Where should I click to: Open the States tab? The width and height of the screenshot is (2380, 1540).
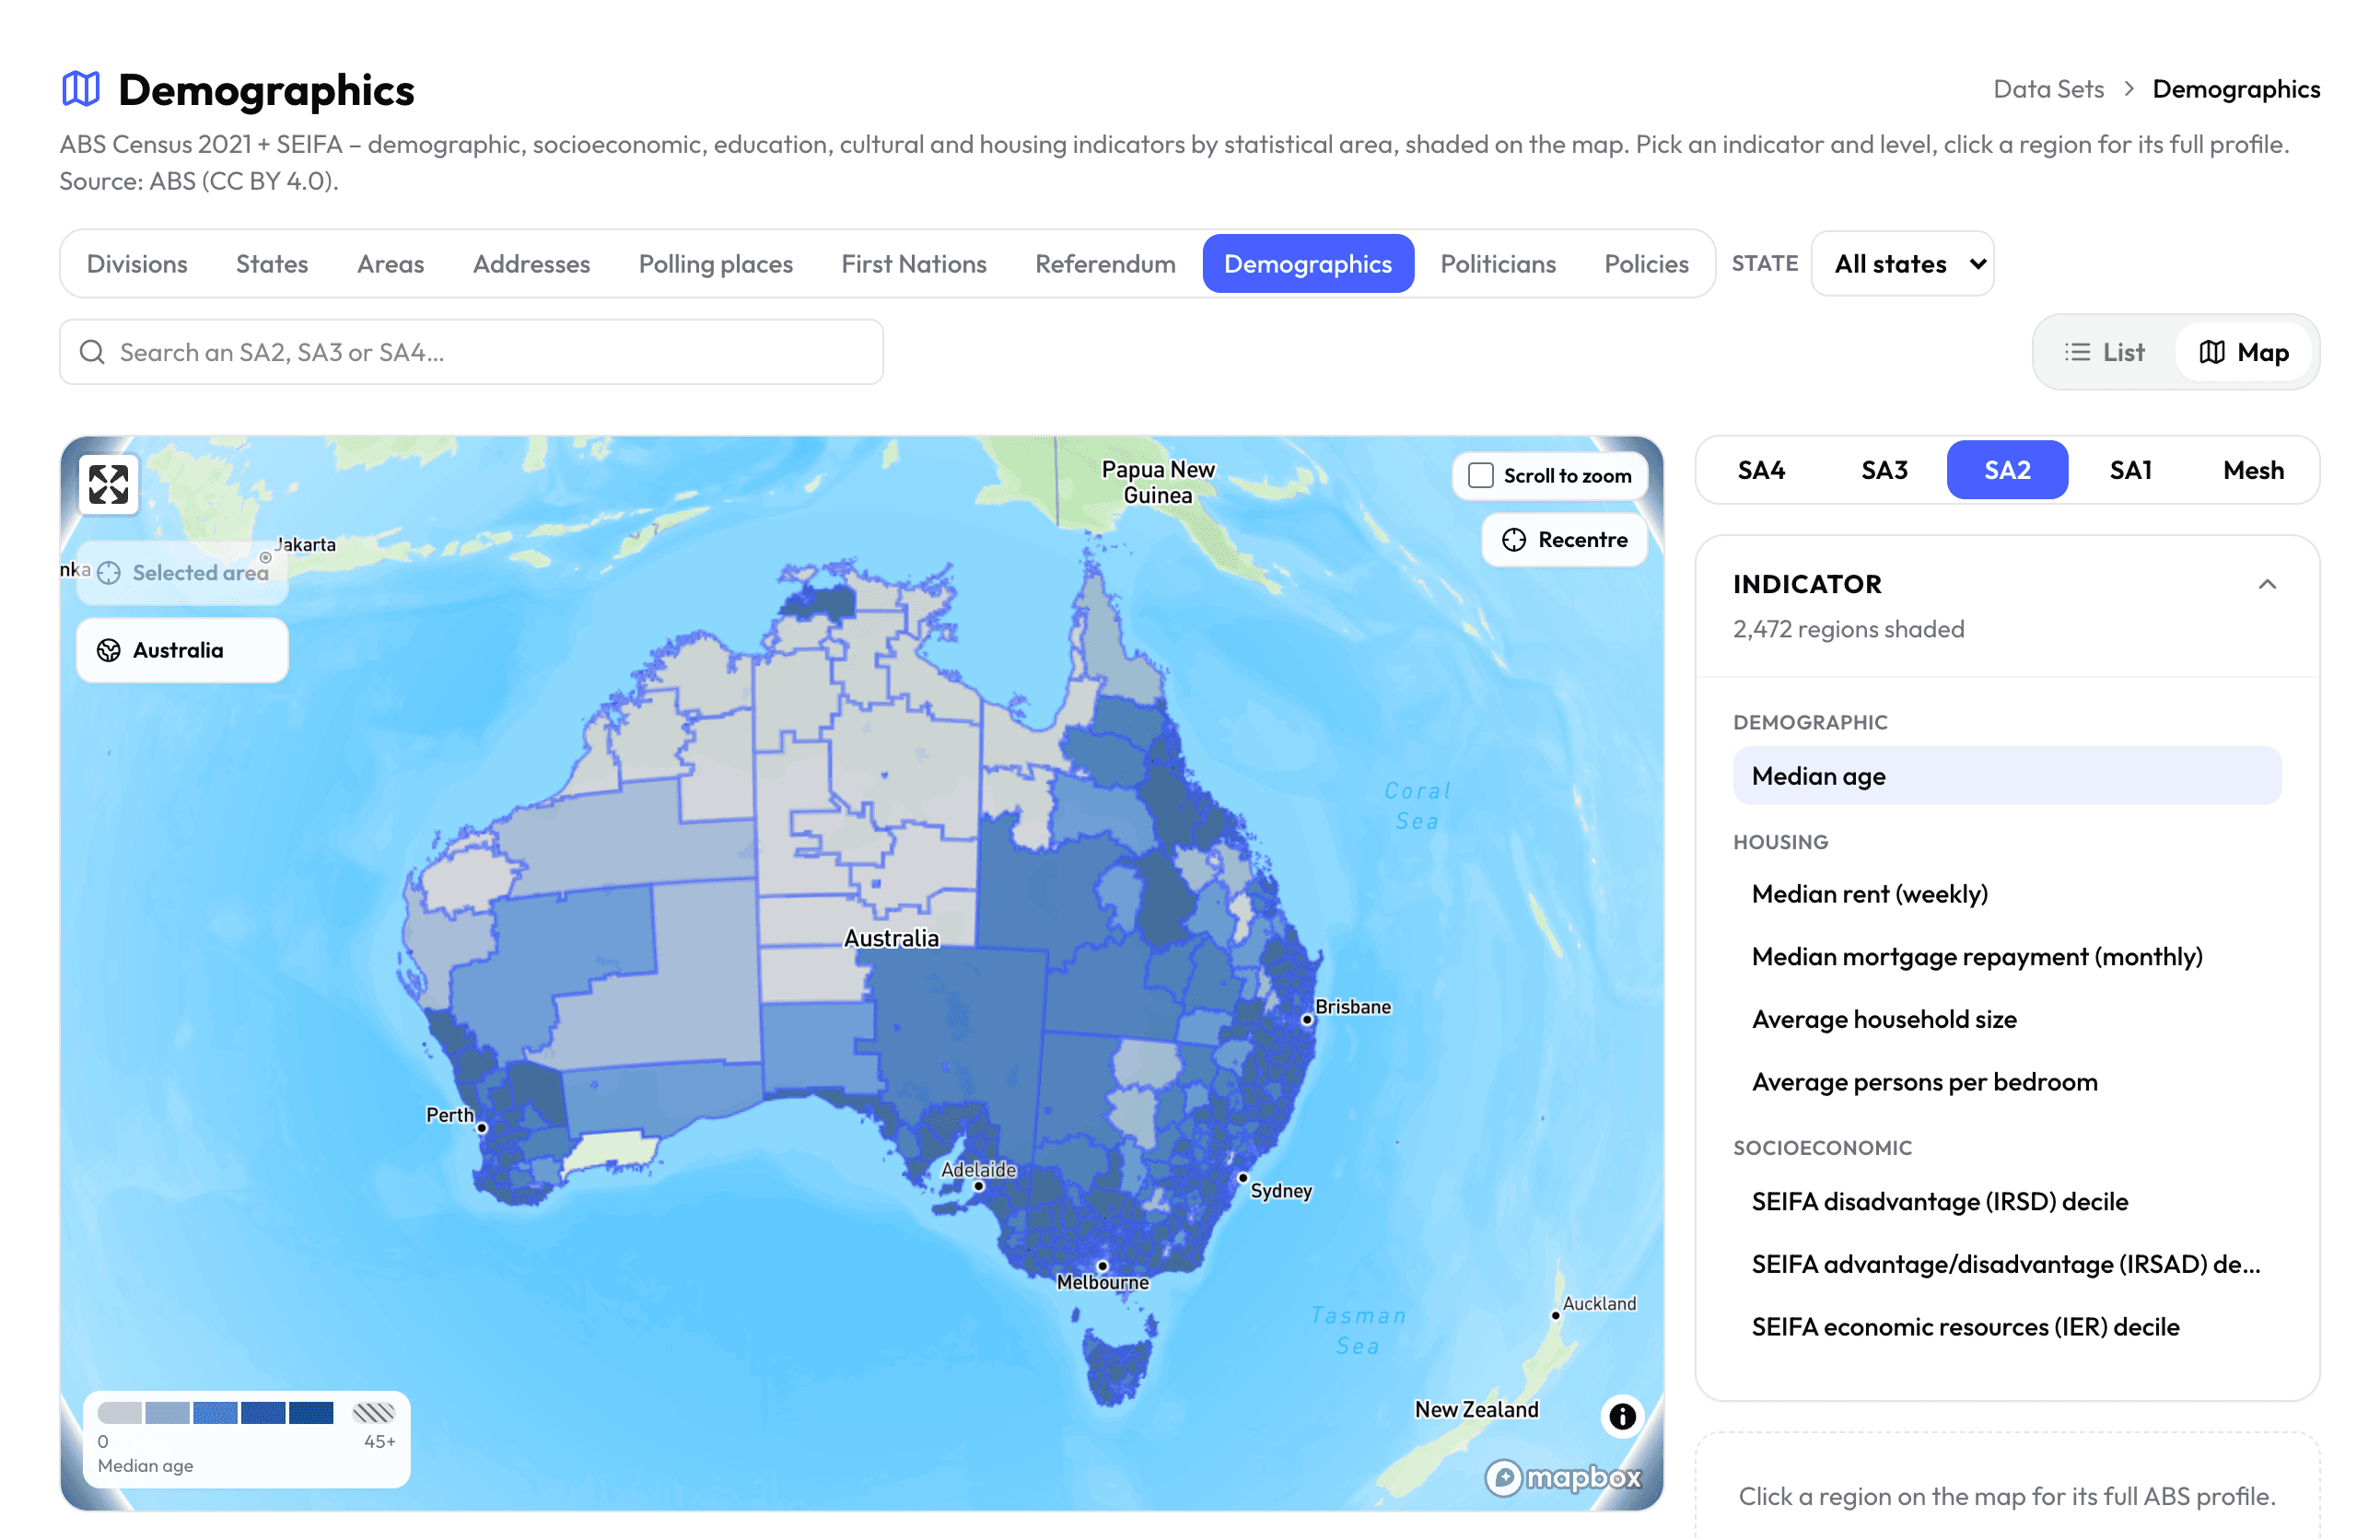point(272,264)
